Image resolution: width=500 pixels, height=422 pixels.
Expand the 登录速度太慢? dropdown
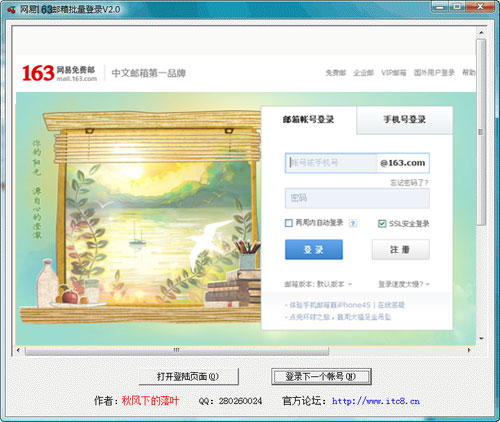coord(404,284)
